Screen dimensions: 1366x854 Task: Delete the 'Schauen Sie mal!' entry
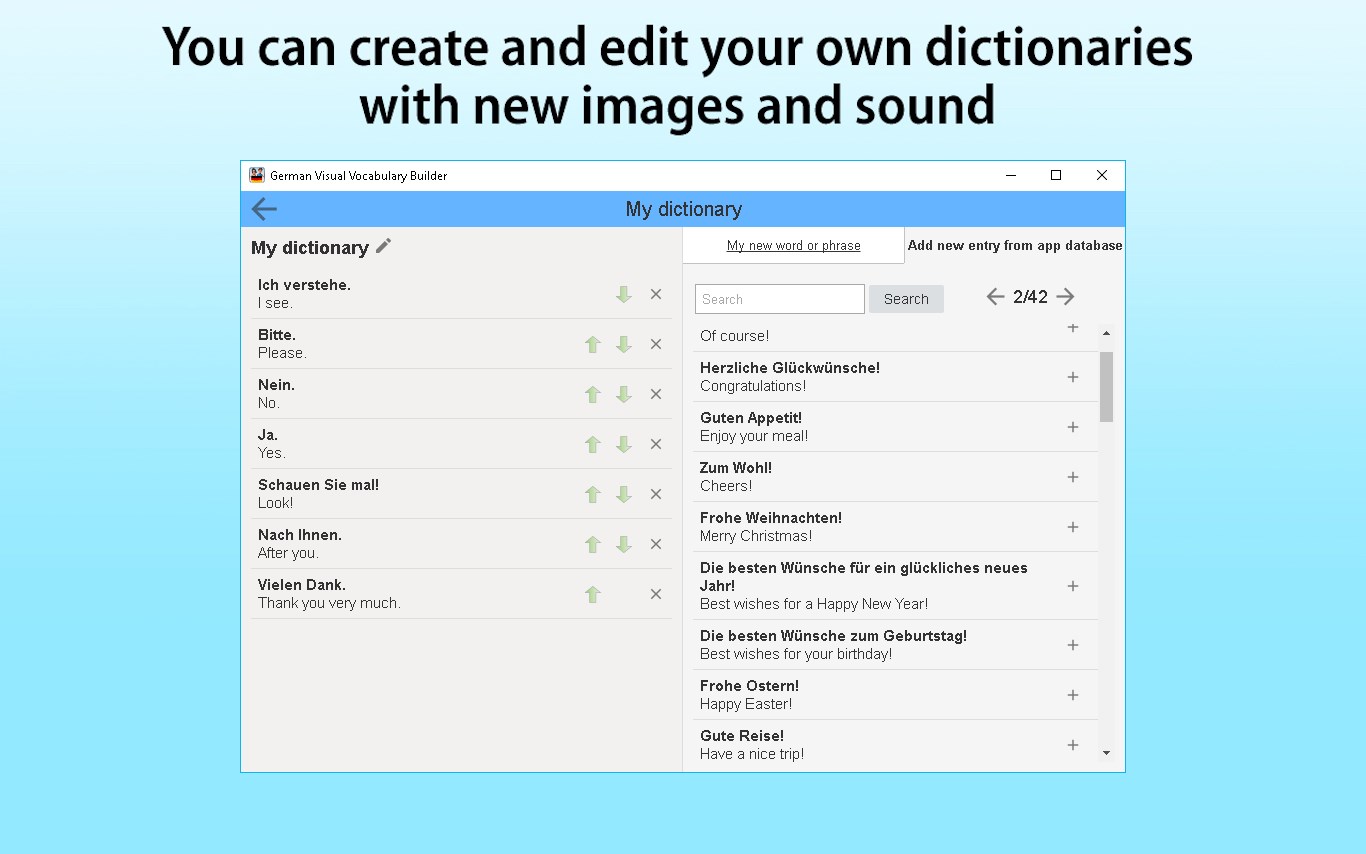tap(656, 494)
